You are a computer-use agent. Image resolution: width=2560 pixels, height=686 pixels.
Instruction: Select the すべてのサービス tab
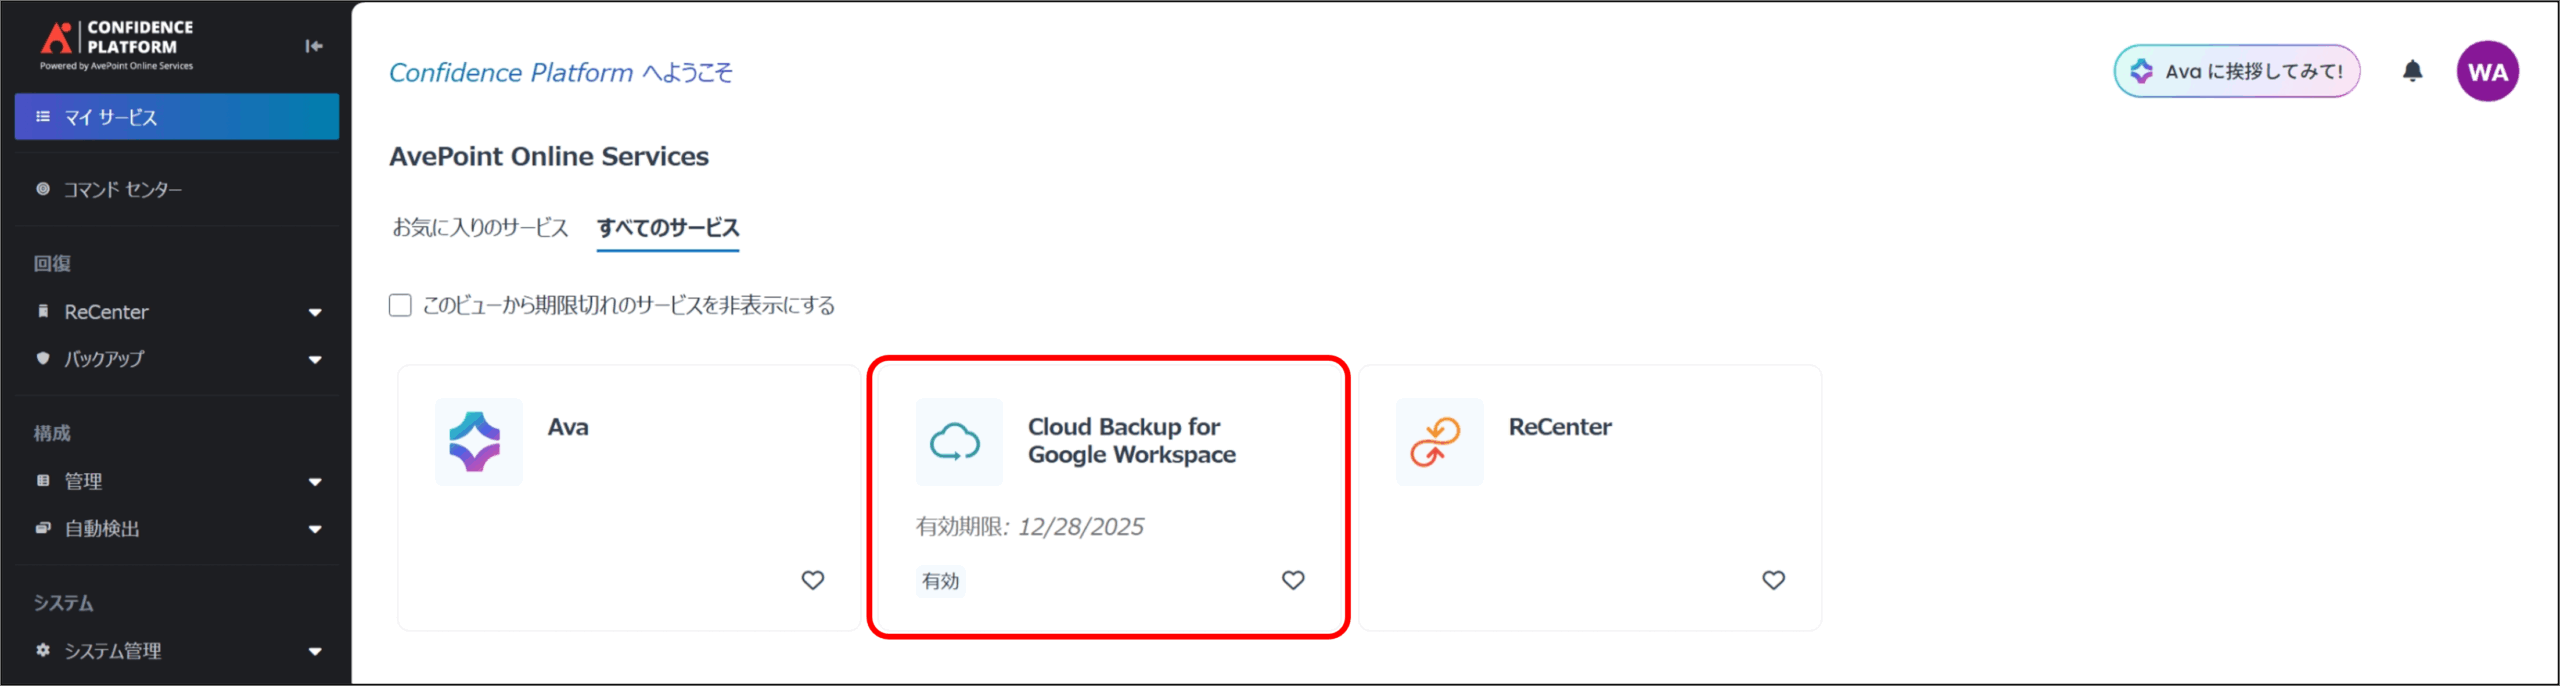tap(667, 228)
